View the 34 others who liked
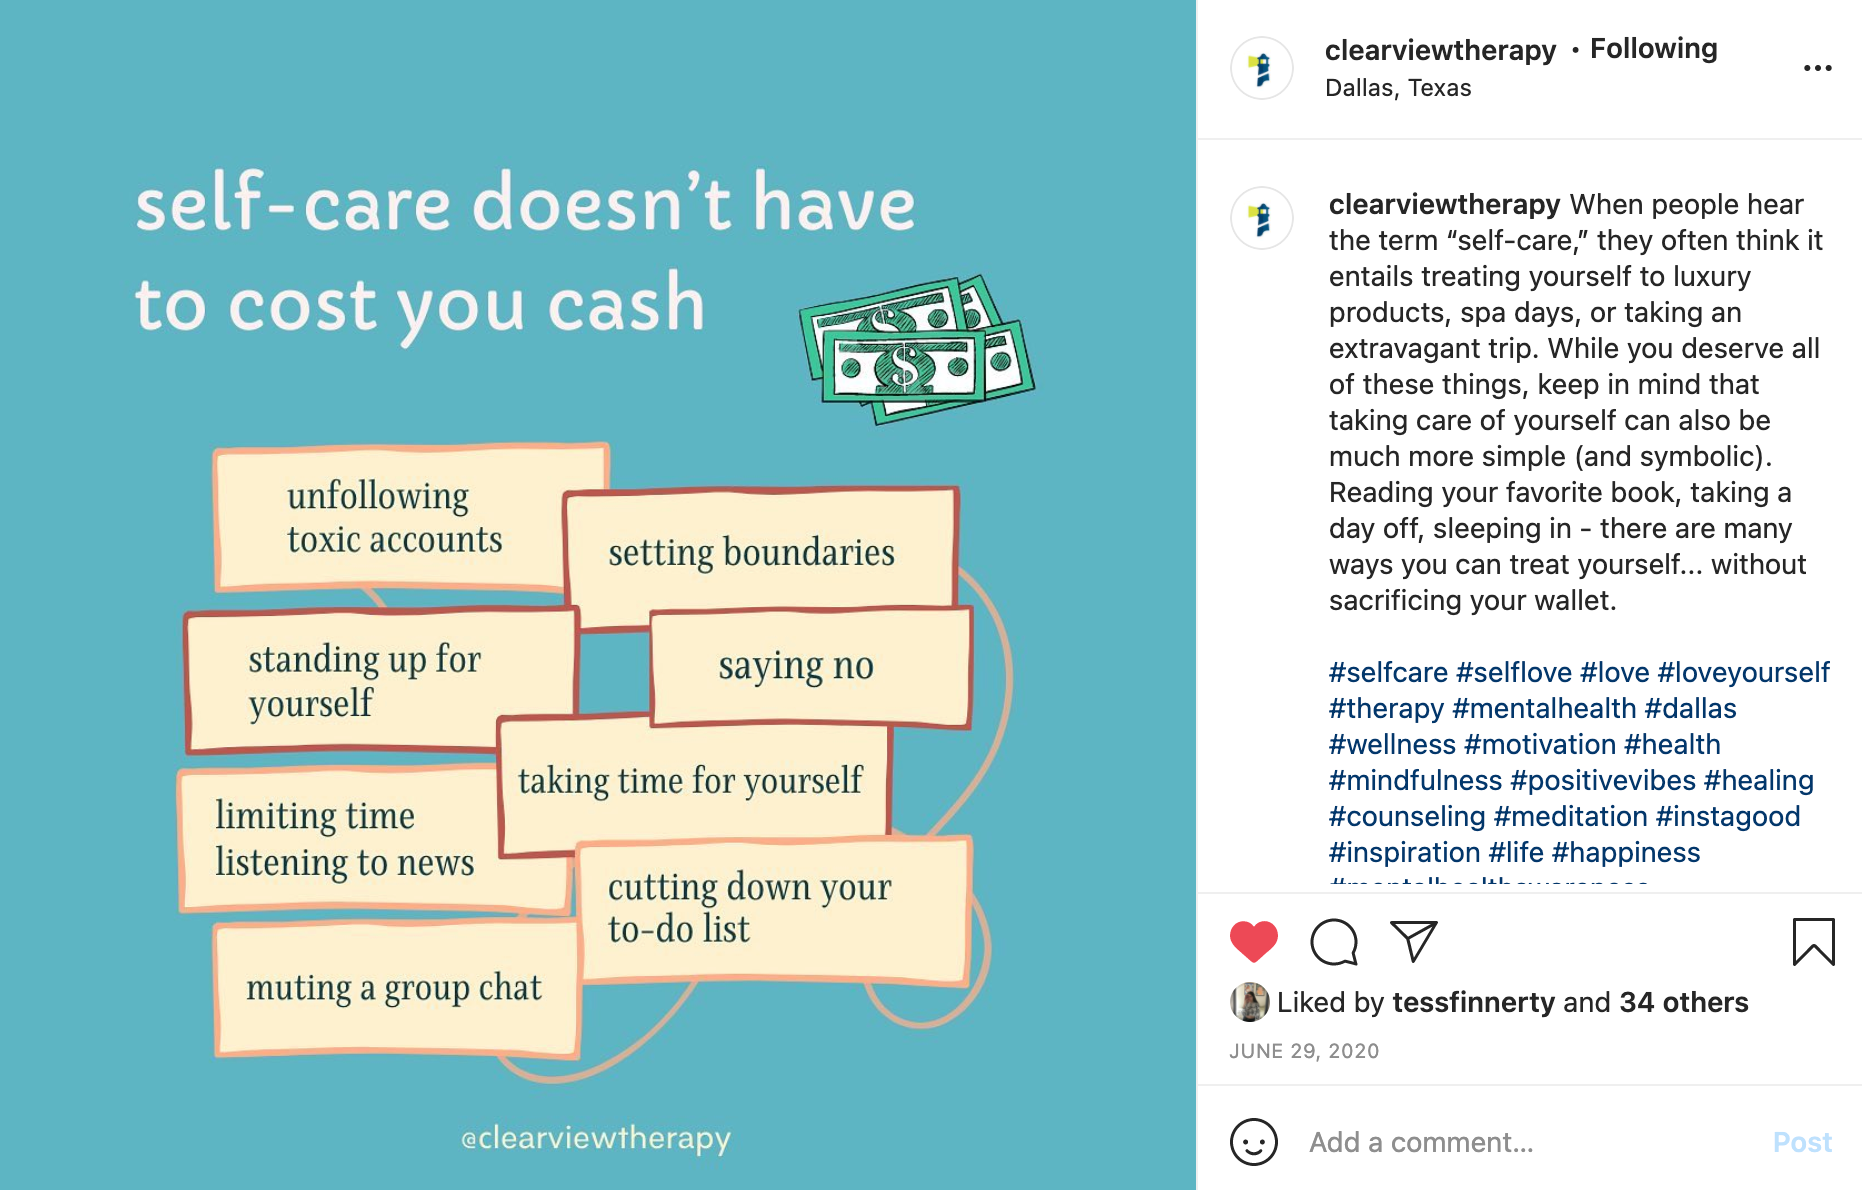This screenshot has height=1190, width=1862. 1683,1002
